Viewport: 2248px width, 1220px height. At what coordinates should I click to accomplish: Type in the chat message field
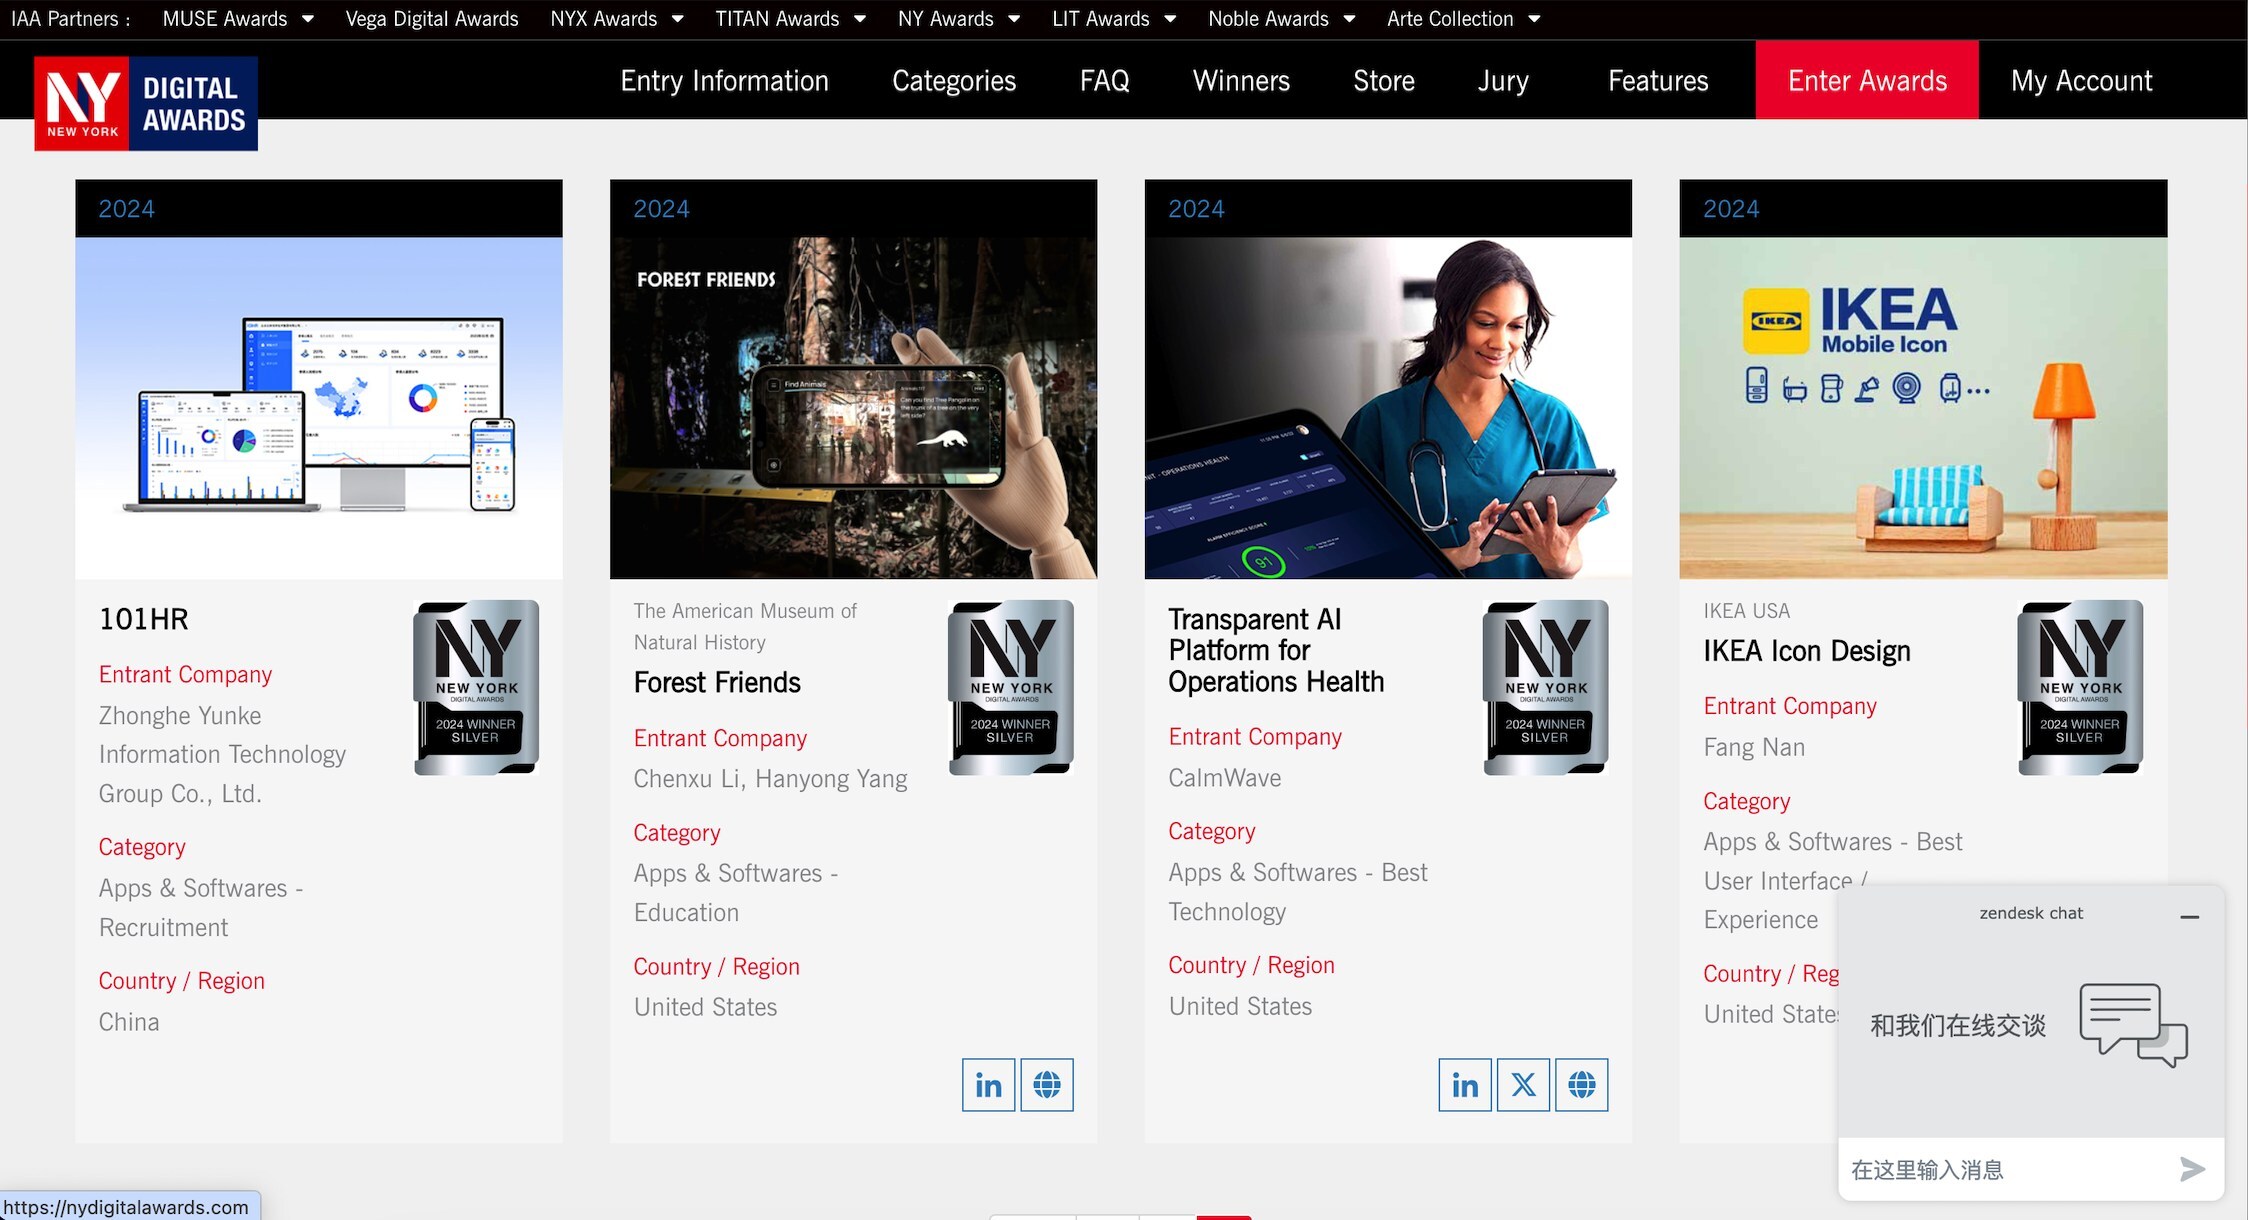[2000, 1169]
